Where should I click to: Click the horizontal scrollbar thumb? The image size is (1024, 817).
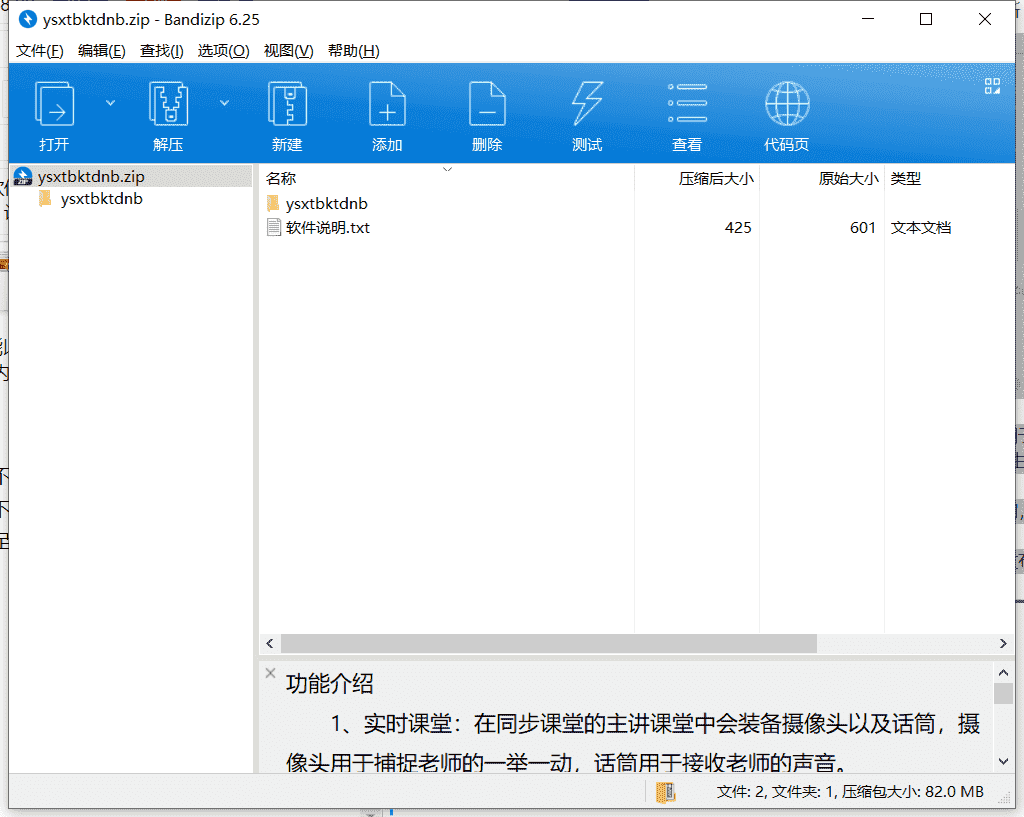point(549,643)
